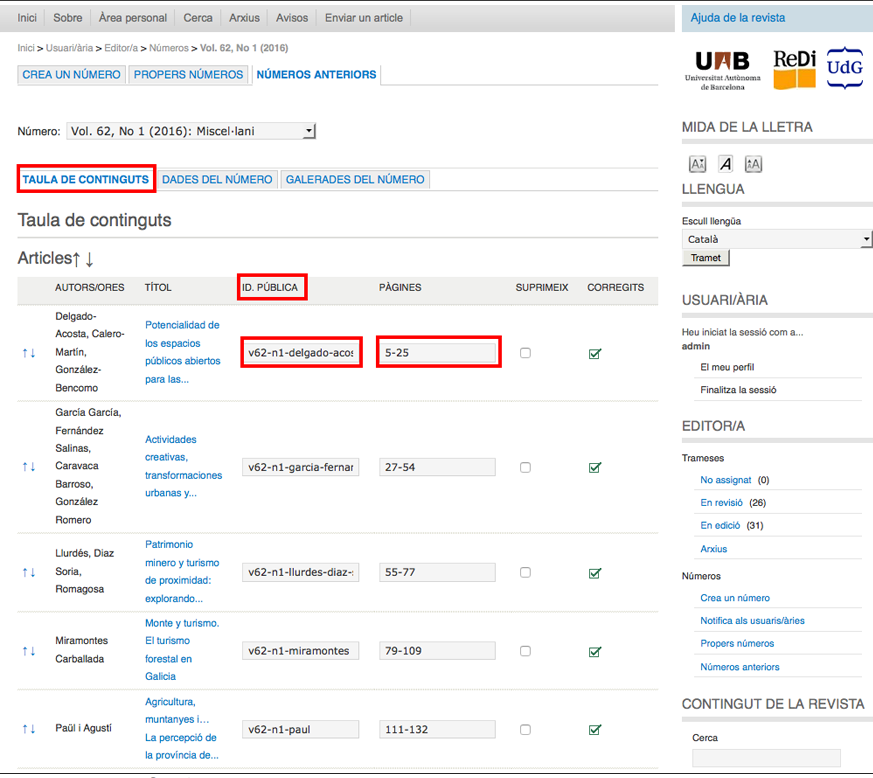Open the En revisió submissions link

(x=720, y=503)
